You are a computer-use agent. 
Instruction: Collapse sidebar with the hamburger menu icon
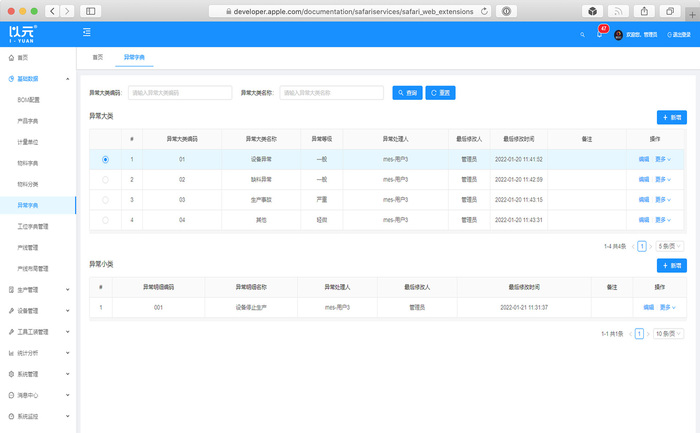(x=87, y=34)
